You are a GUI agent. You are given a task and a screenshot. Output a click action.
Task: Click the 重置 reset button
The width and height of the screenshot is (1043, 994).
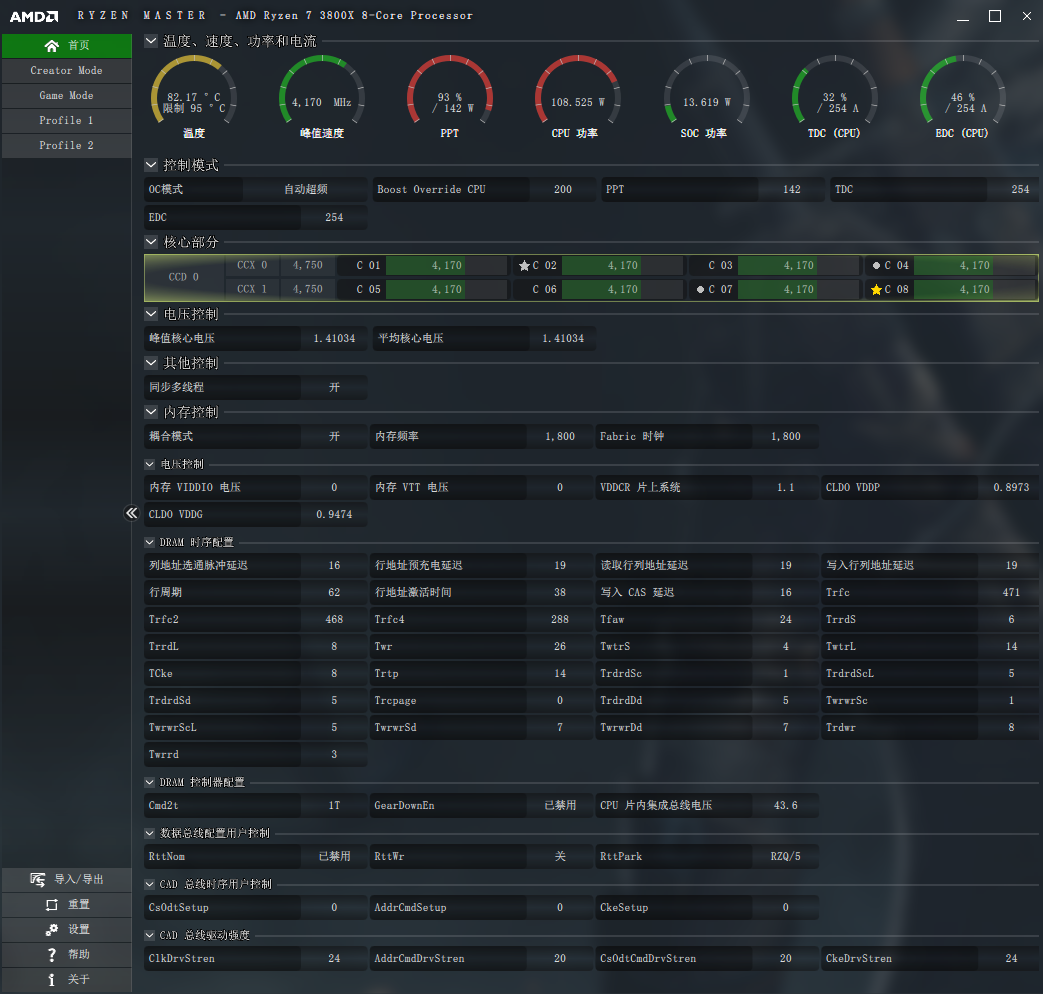(67, 905)
